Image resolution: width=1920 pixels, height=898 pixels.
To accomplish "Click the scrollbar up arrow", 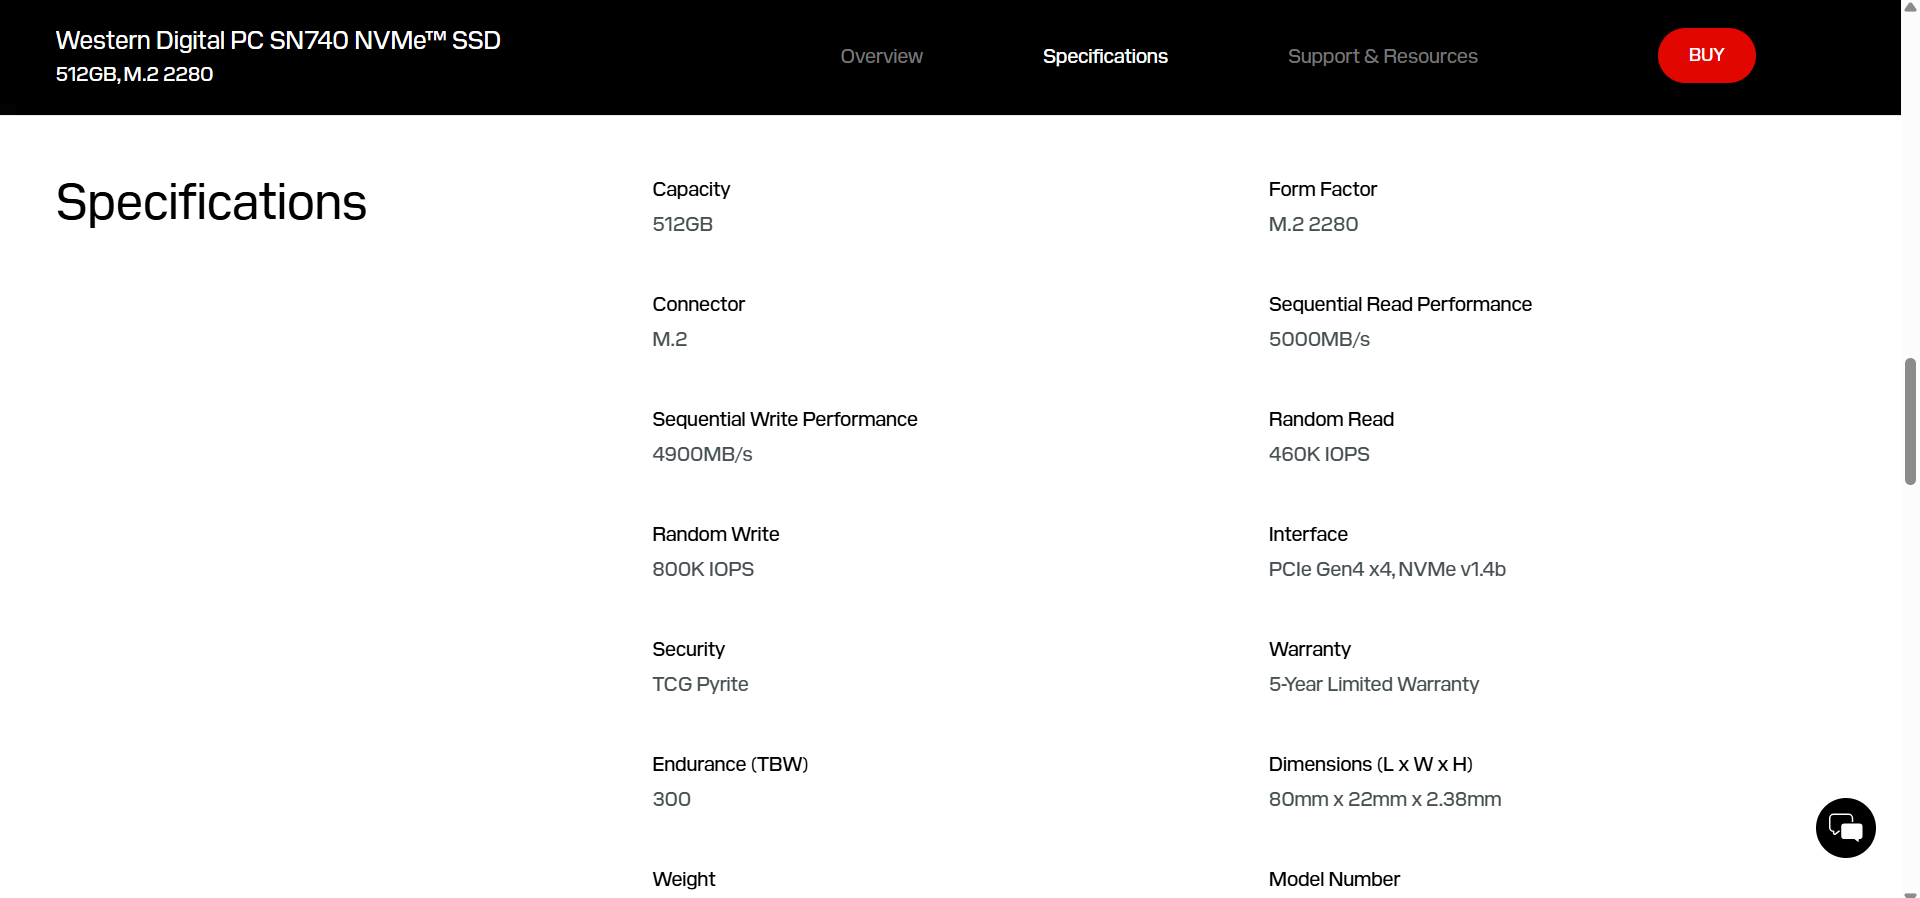I will (x=1908, y=7).
